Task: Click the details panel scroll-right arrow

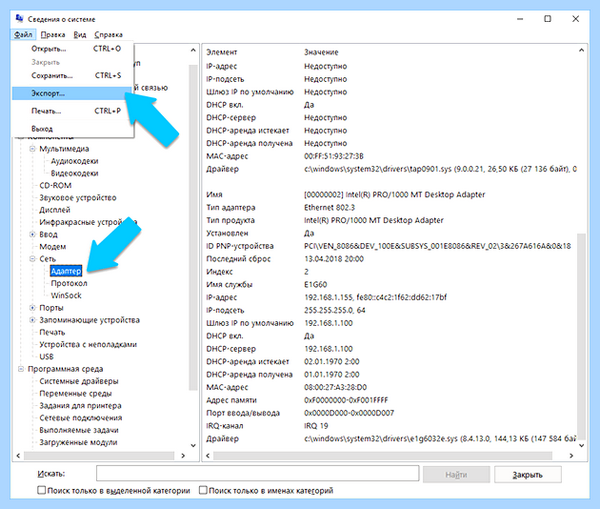Action: point(571,455)
